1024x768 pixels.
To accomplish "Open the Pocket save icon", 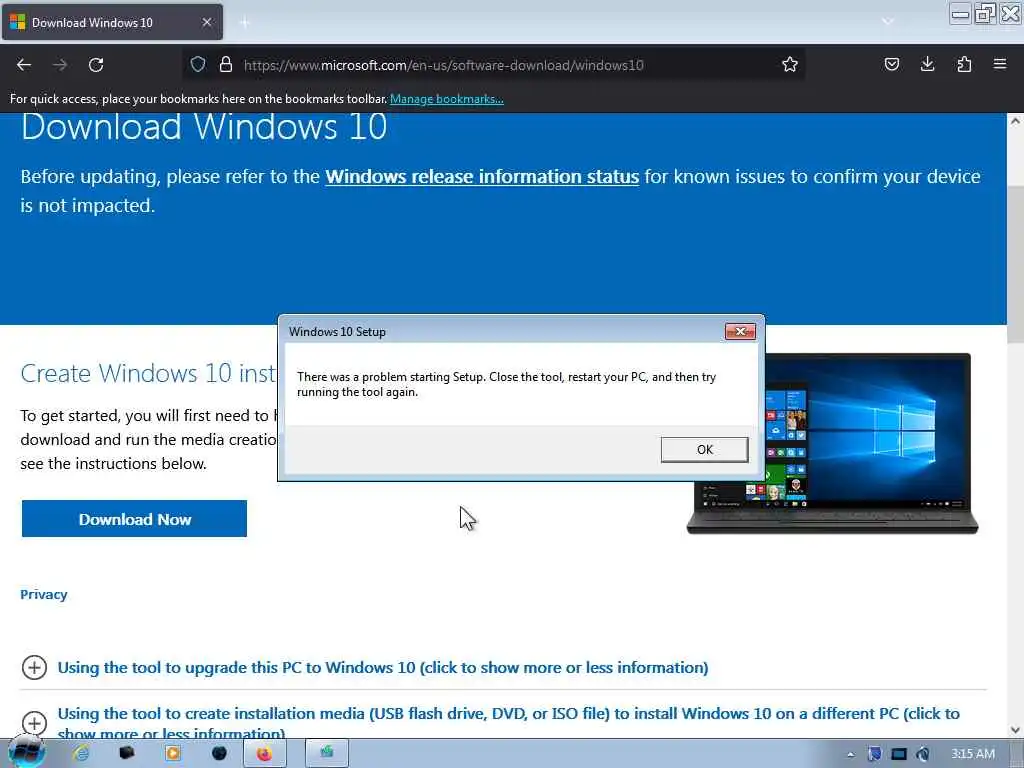I will 891,64.
